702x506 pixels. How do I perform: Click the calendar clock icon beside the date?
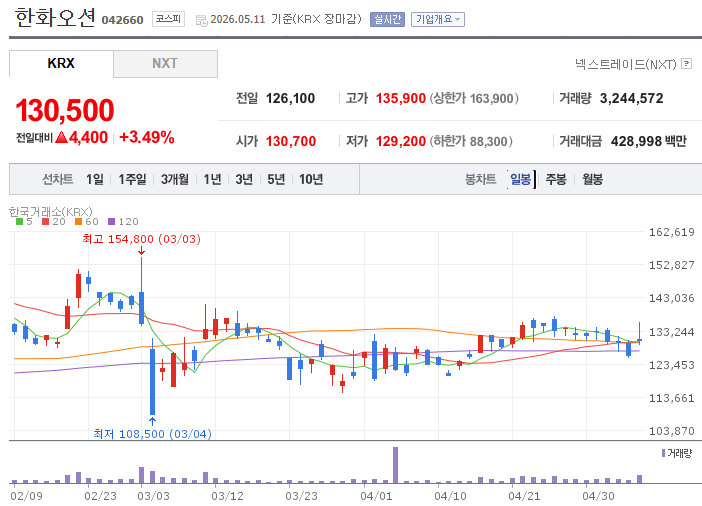click(x=201, y=20)
